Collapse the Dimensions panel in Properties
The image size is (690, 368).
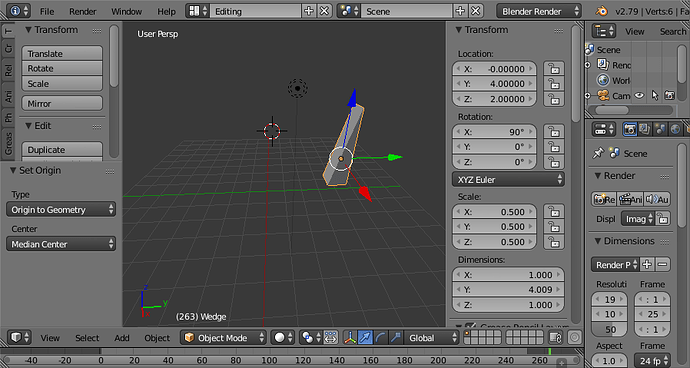598,241
